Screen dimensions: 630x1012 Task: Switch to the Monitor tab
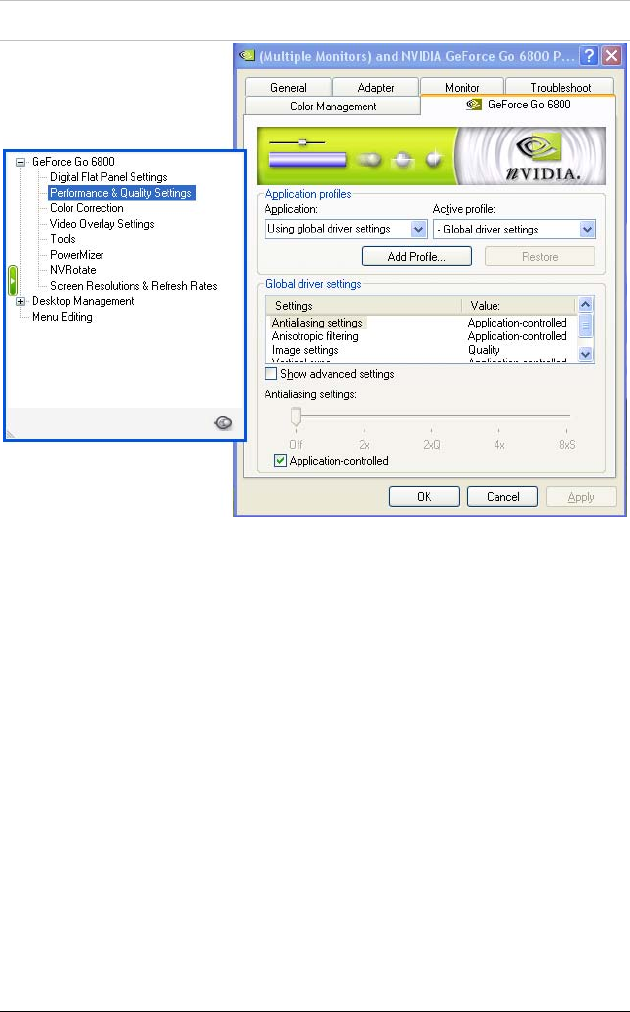coord(462,87)
